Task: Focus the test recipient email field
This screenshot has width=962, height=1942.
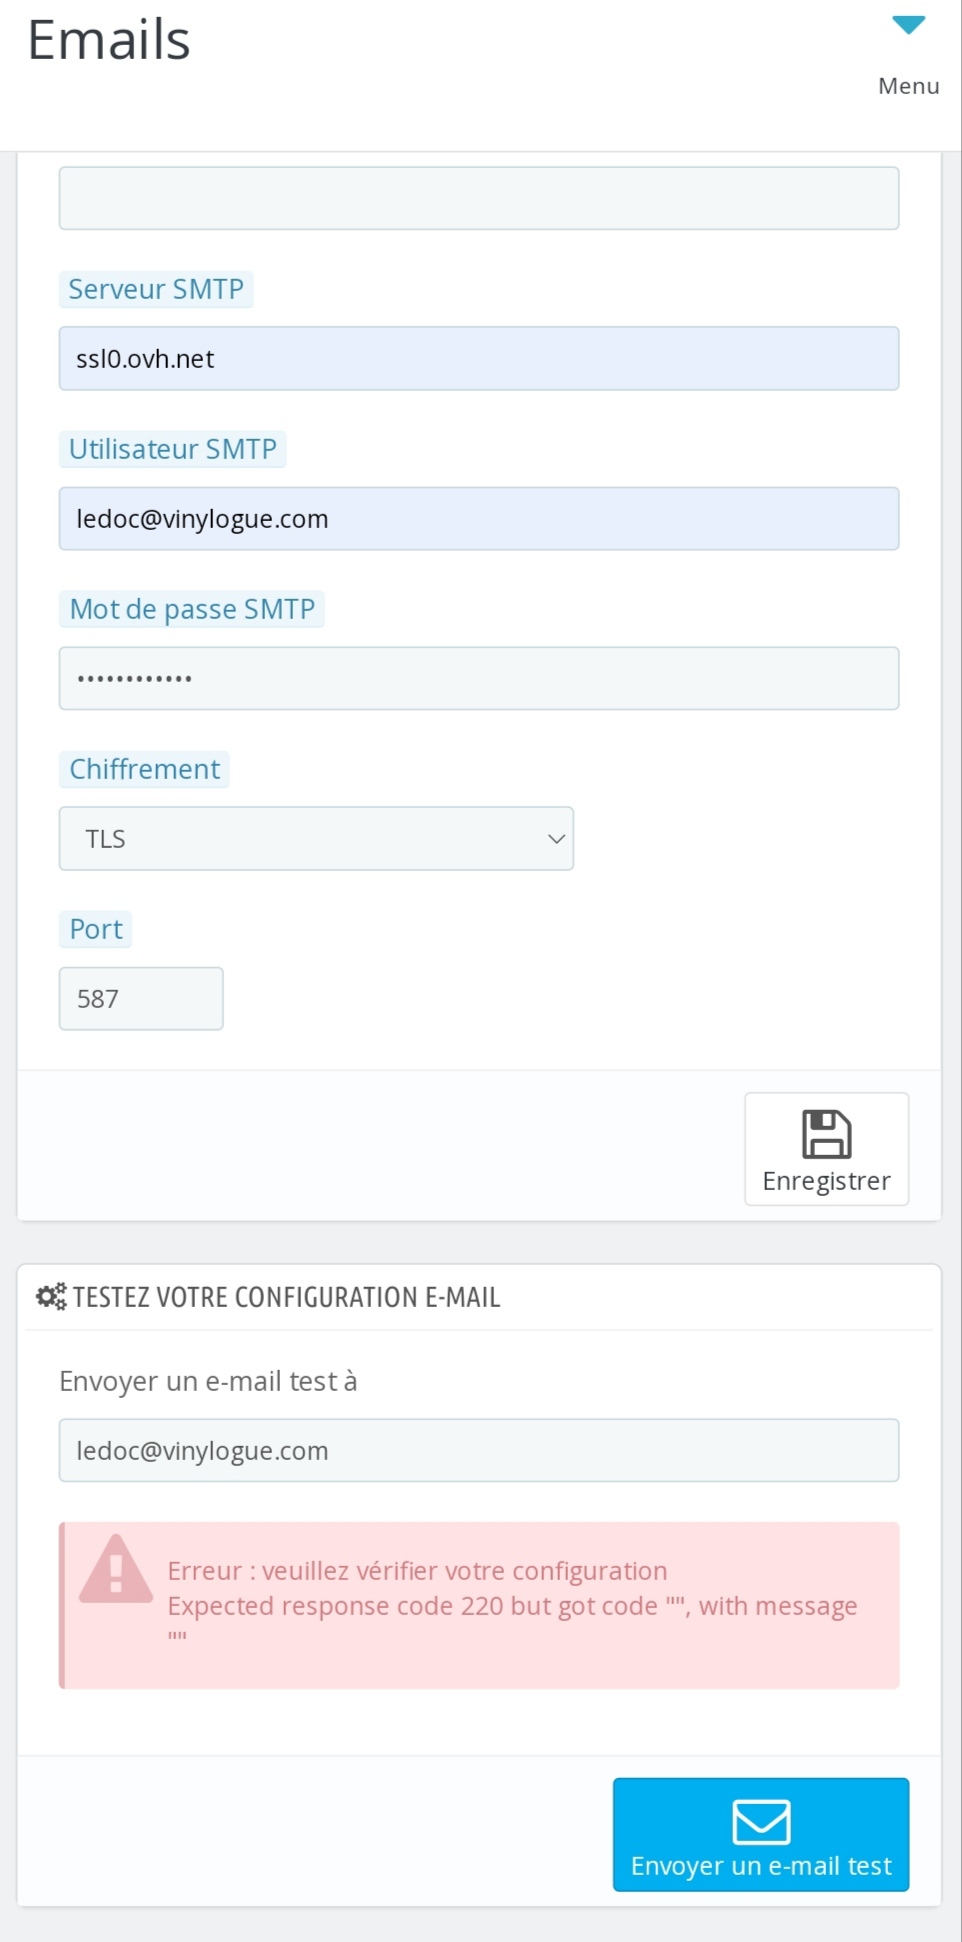Action: pos(478,1450)
